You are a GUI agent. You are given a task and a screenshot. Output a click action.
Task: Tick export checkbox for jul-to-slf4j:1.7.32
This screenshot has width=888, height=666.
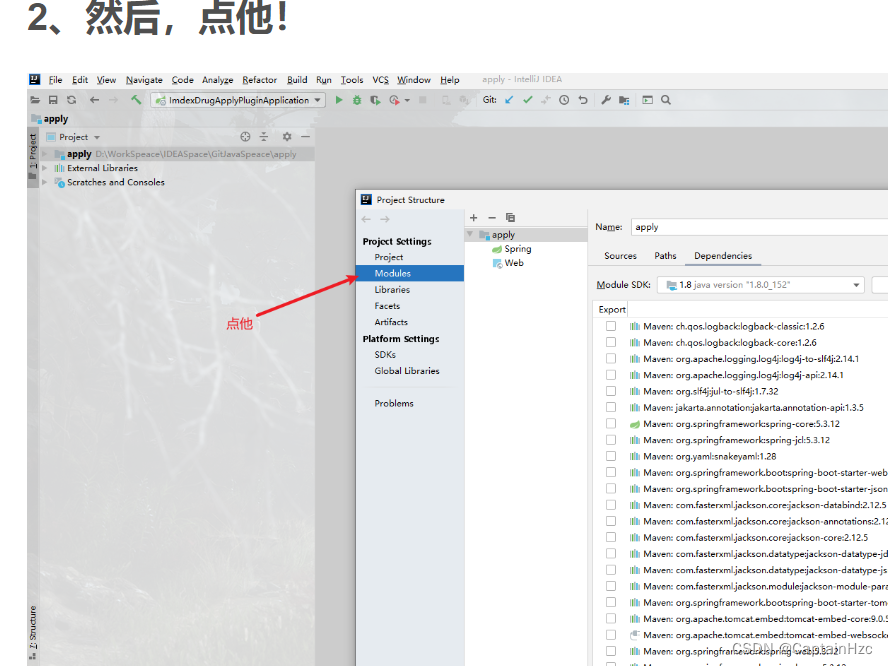(x=610, y=391)
